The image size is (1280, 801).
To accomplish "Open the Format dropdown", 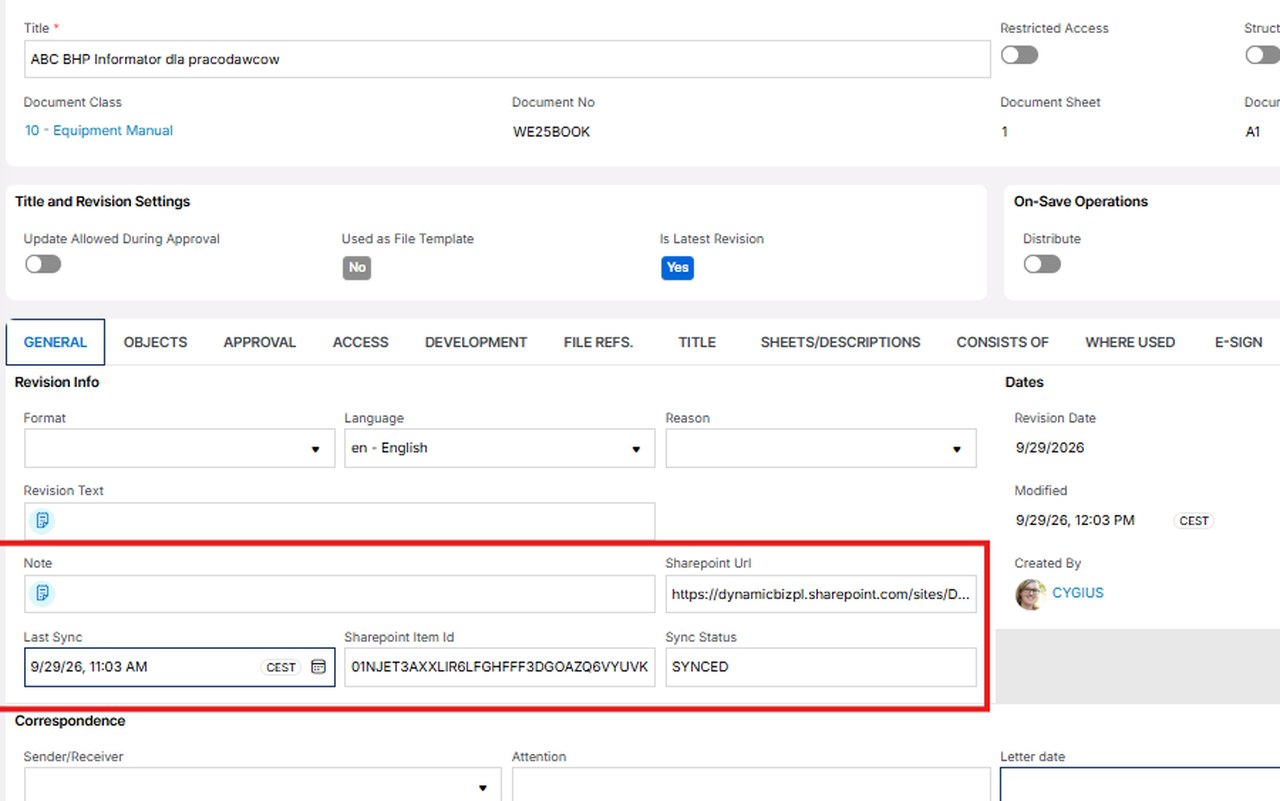I will [179, 448].
